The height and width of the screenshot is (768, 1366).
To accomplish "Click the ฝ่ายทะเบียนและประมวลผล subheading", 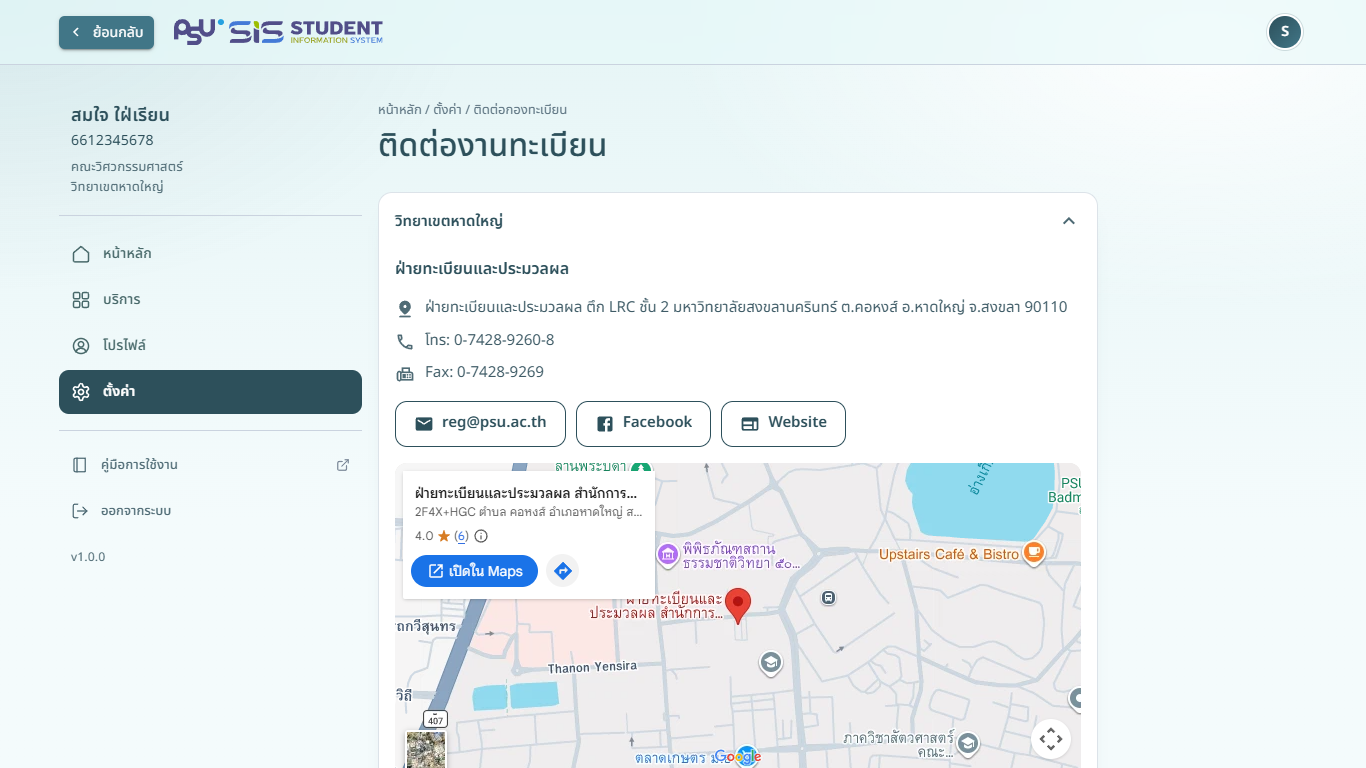I will click(x=482, y=269).
